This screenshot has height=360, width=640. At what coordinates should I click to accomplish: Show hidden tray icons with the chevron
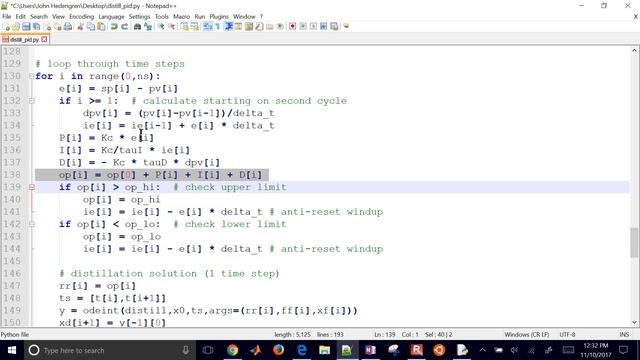(x=482, y=350)
